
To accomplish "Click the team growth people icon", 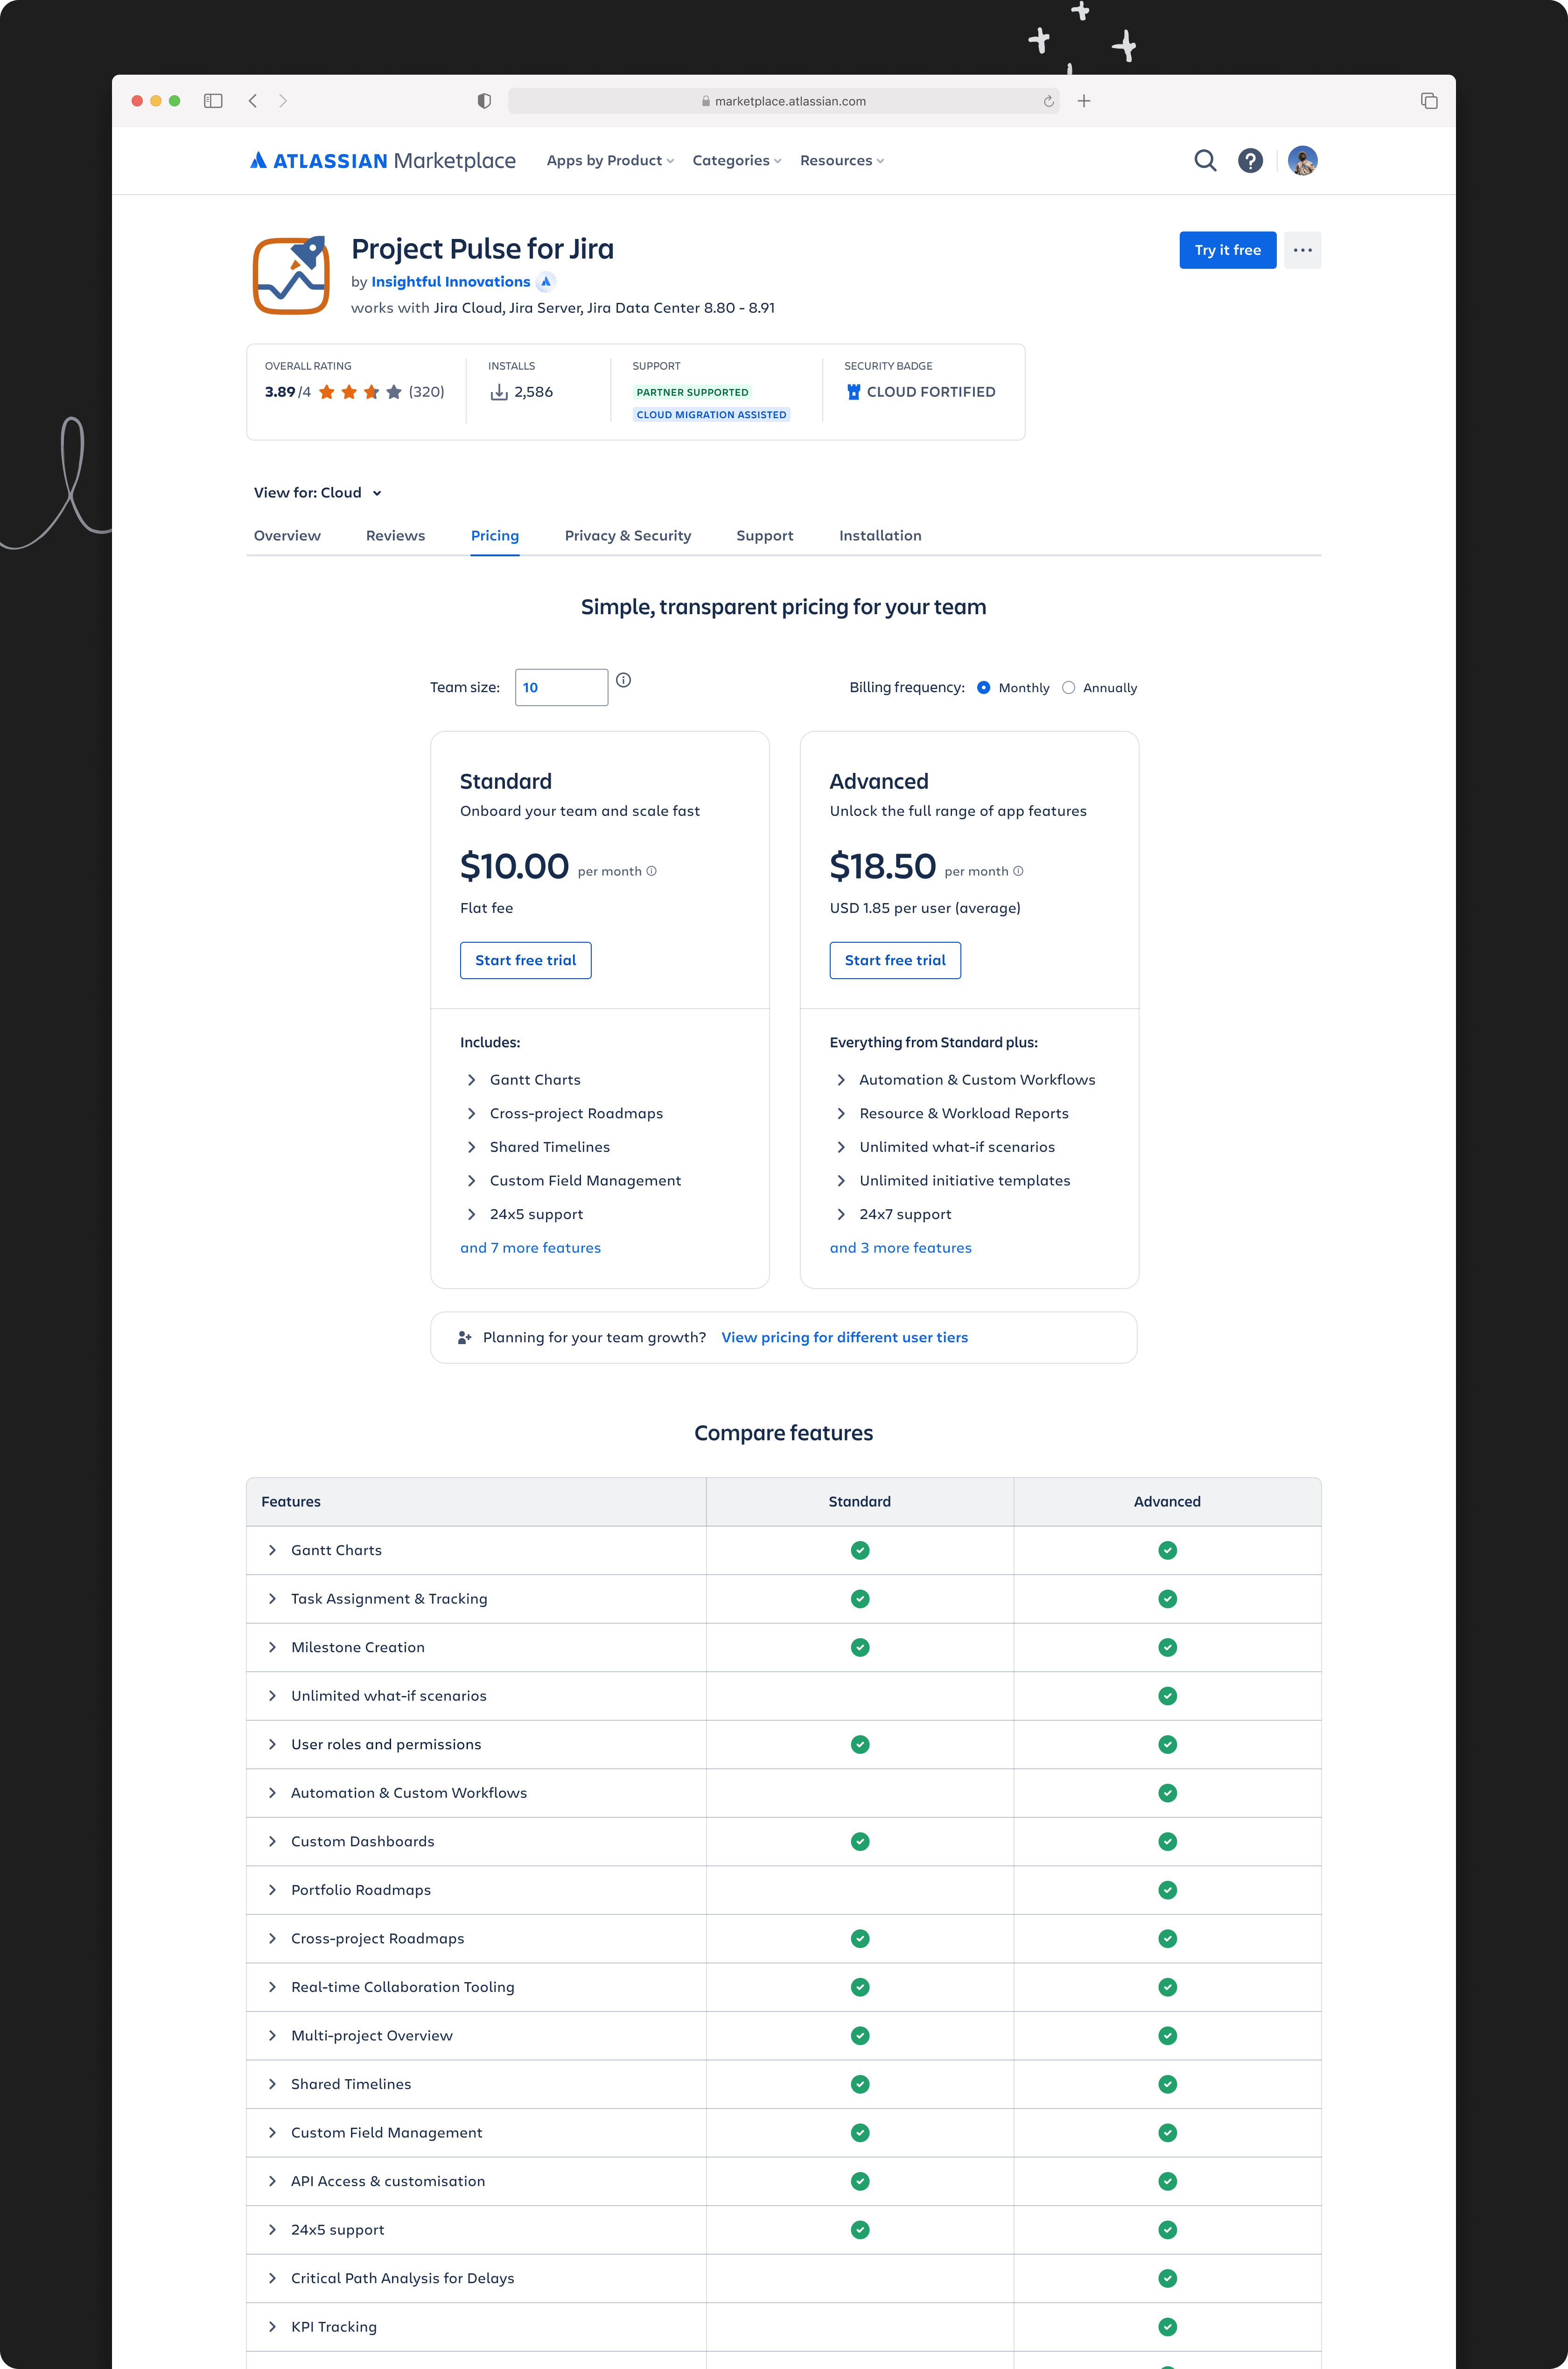I will [464, 1338].
